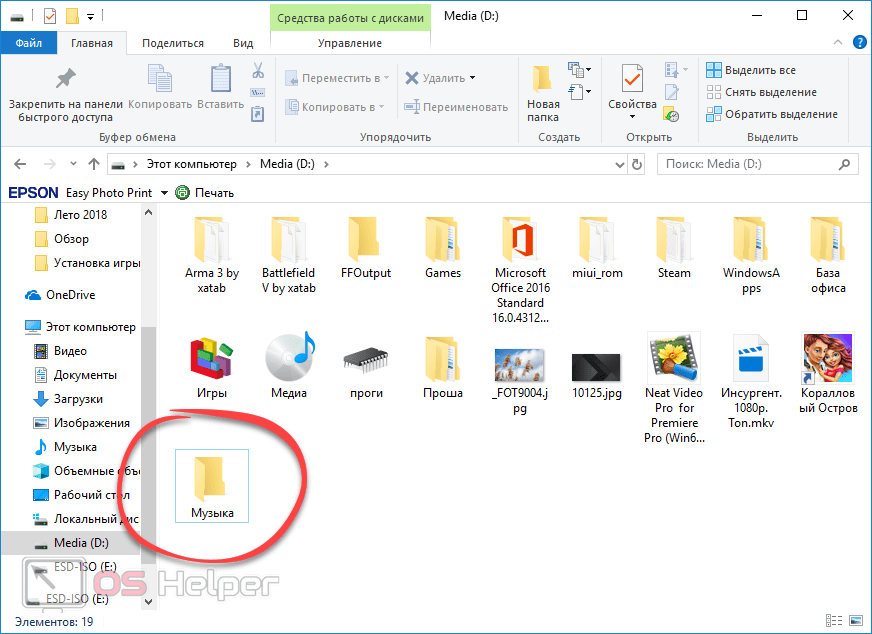Click the Up directory arrow
Image resolution: width=872 pixels, height=634 pixels.
[x=94, y=164]
